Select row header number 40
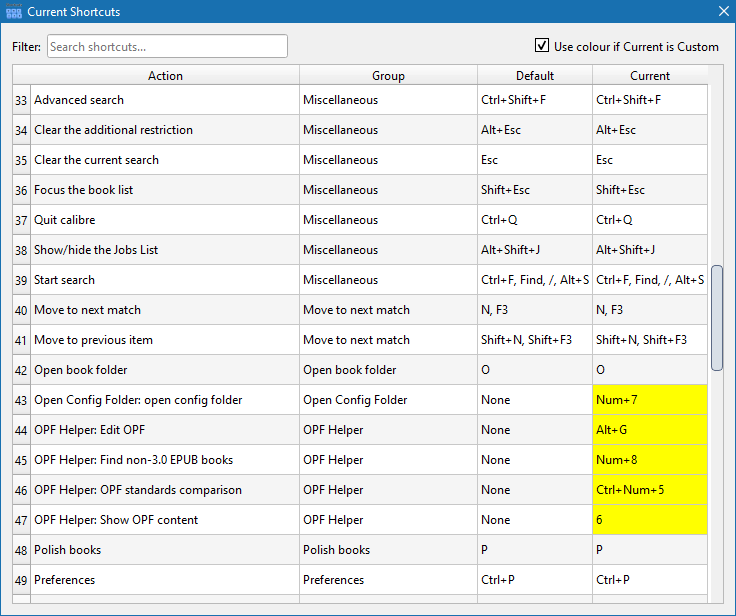This screenshot has width=736, height=616. [x=21, y=310]
